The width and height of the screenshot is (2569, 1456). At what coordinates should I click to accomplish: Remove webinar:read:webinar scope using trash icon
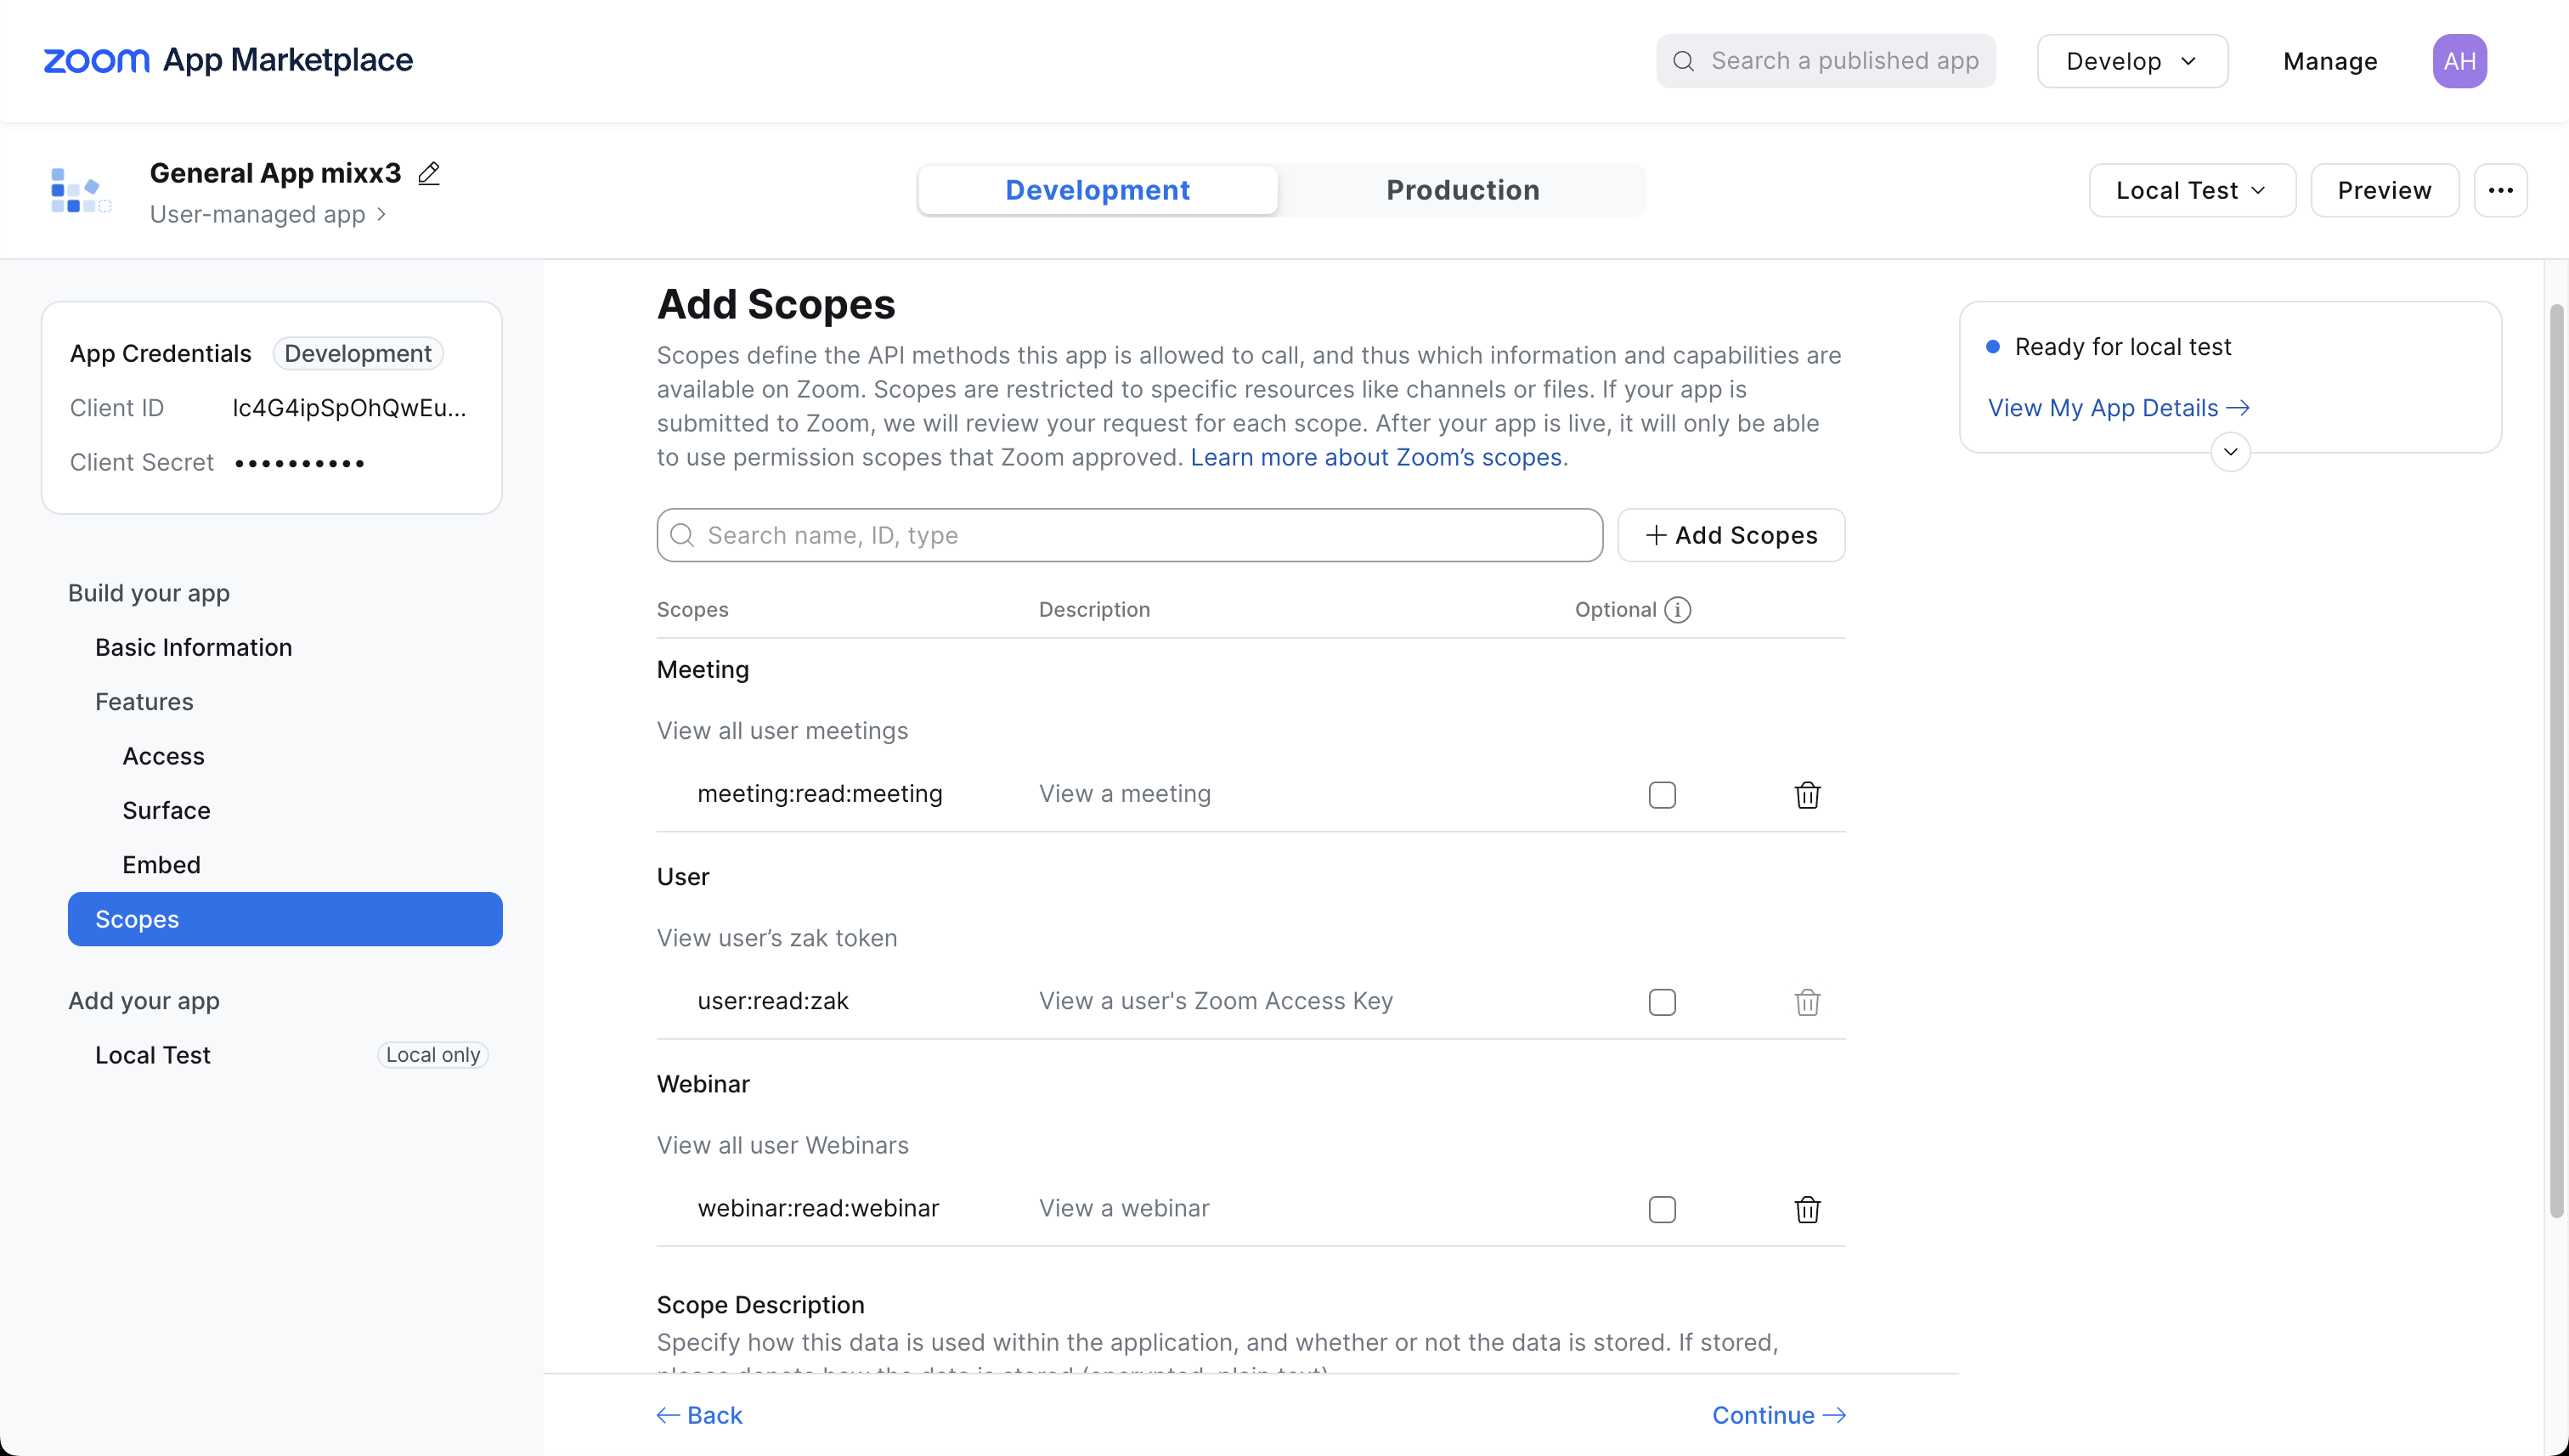pyautogui.click(x=1807, y=1209)
